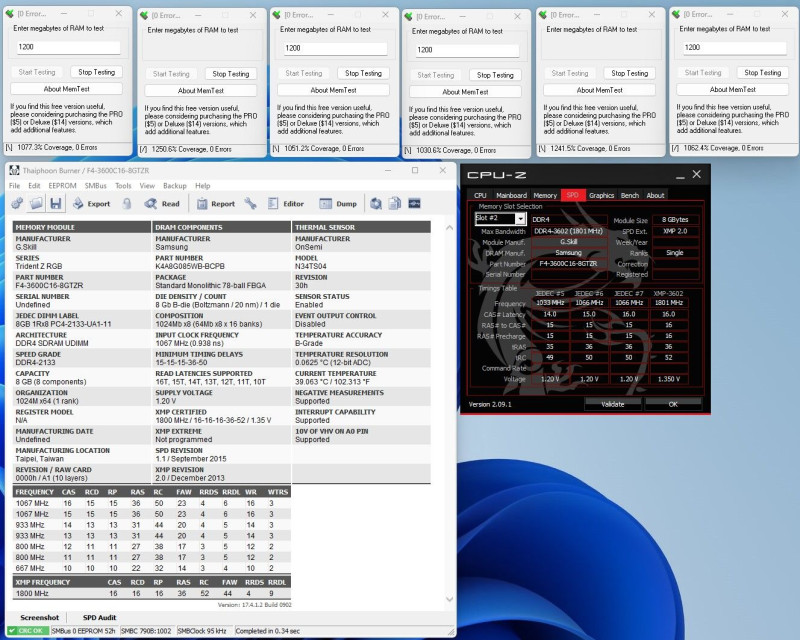Image resolution: width=800 pixels, height=640 pixels.
Task: Click the Validate button in CPU-Z
Action: click(613, 404)
